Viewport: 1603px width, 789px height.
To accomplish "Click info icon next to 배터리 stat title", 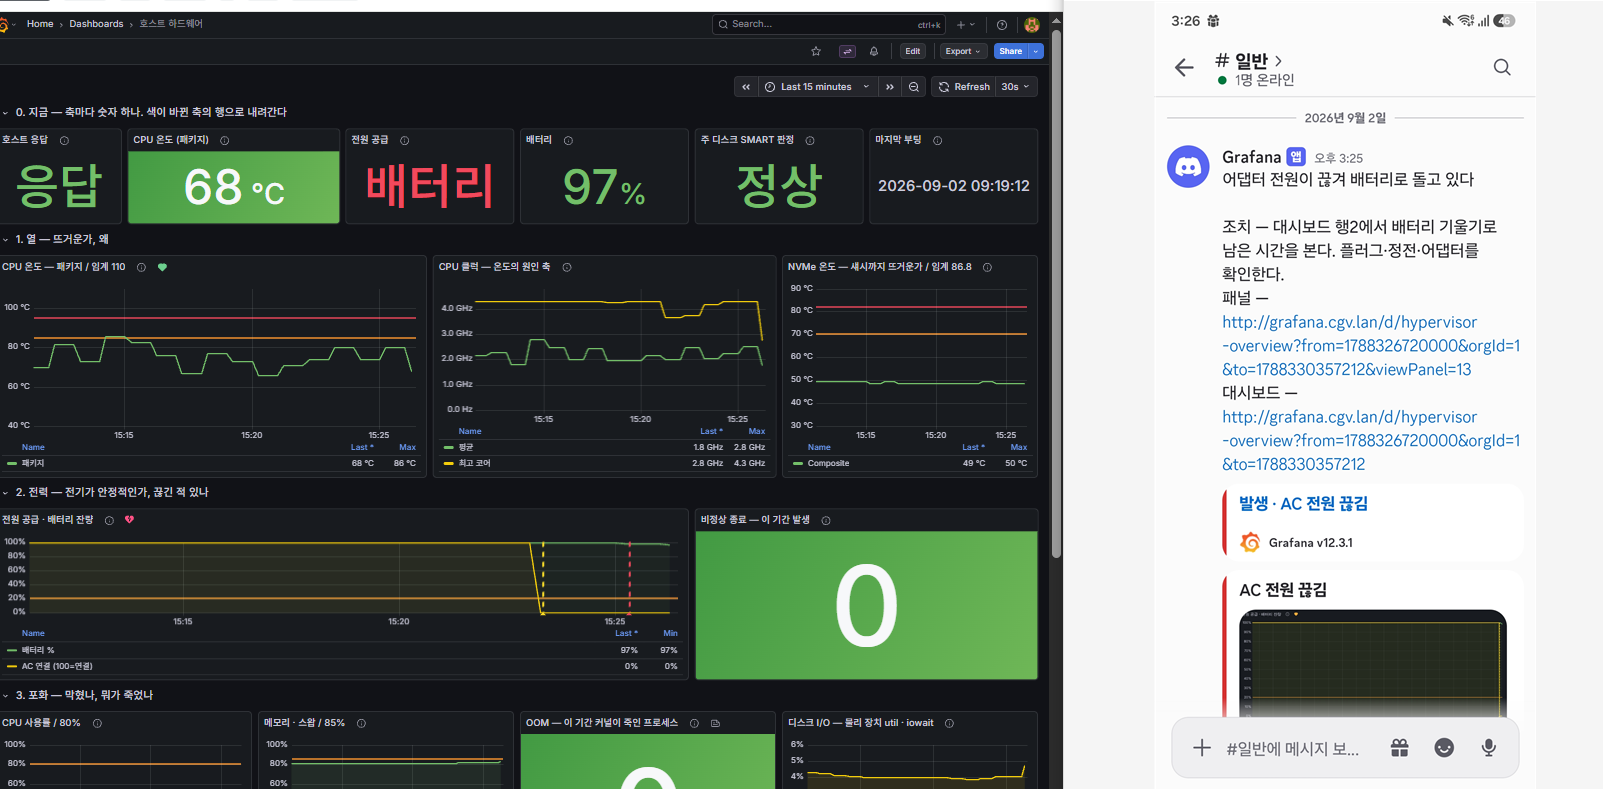I will click(x=568, y=141).
